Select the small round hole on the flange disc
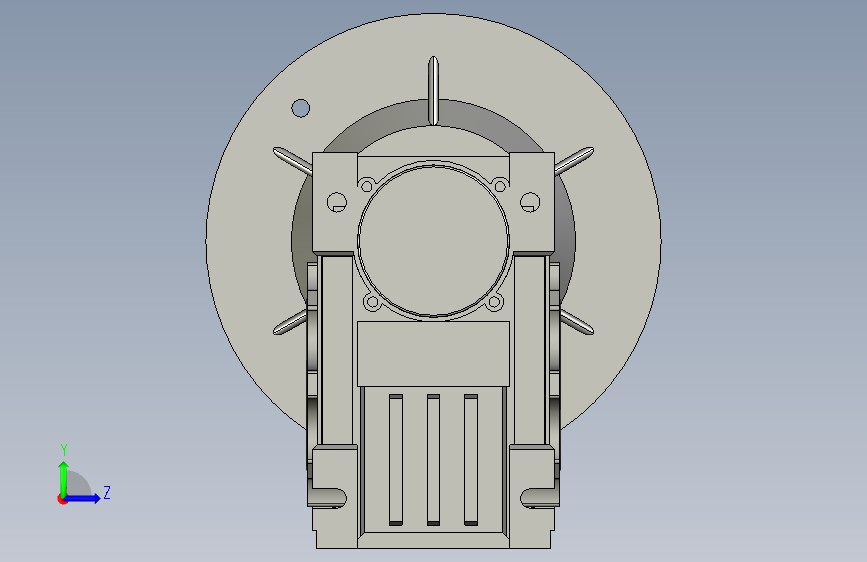 (301, 108)
